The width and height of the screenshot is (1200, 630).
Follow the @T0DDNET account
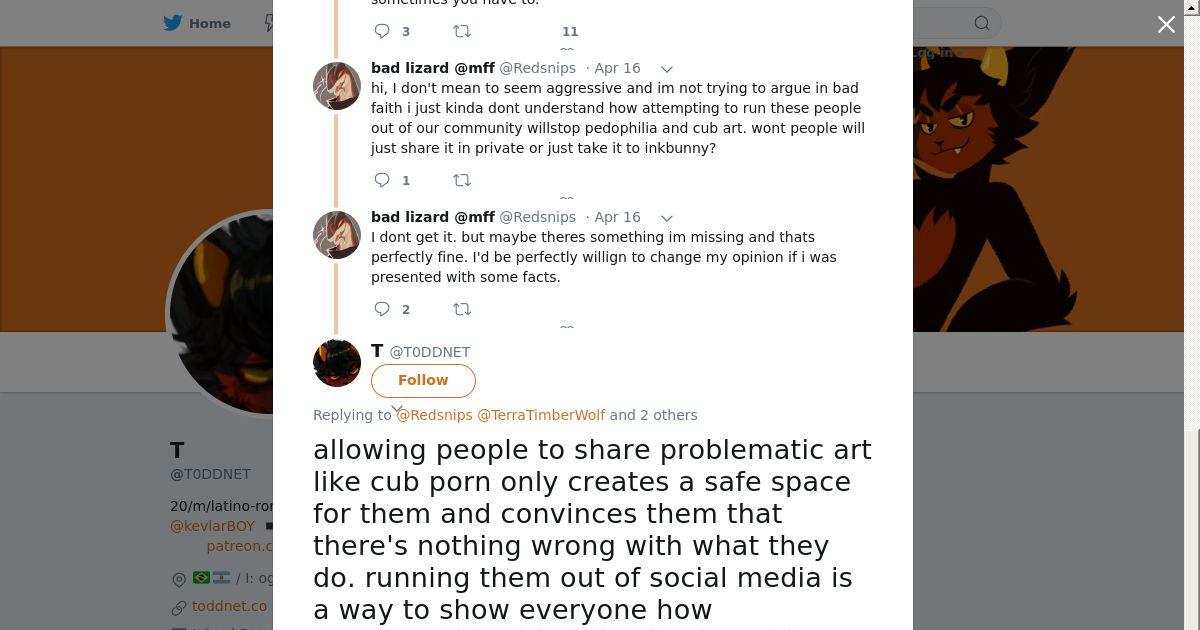[x=423, y=380]
